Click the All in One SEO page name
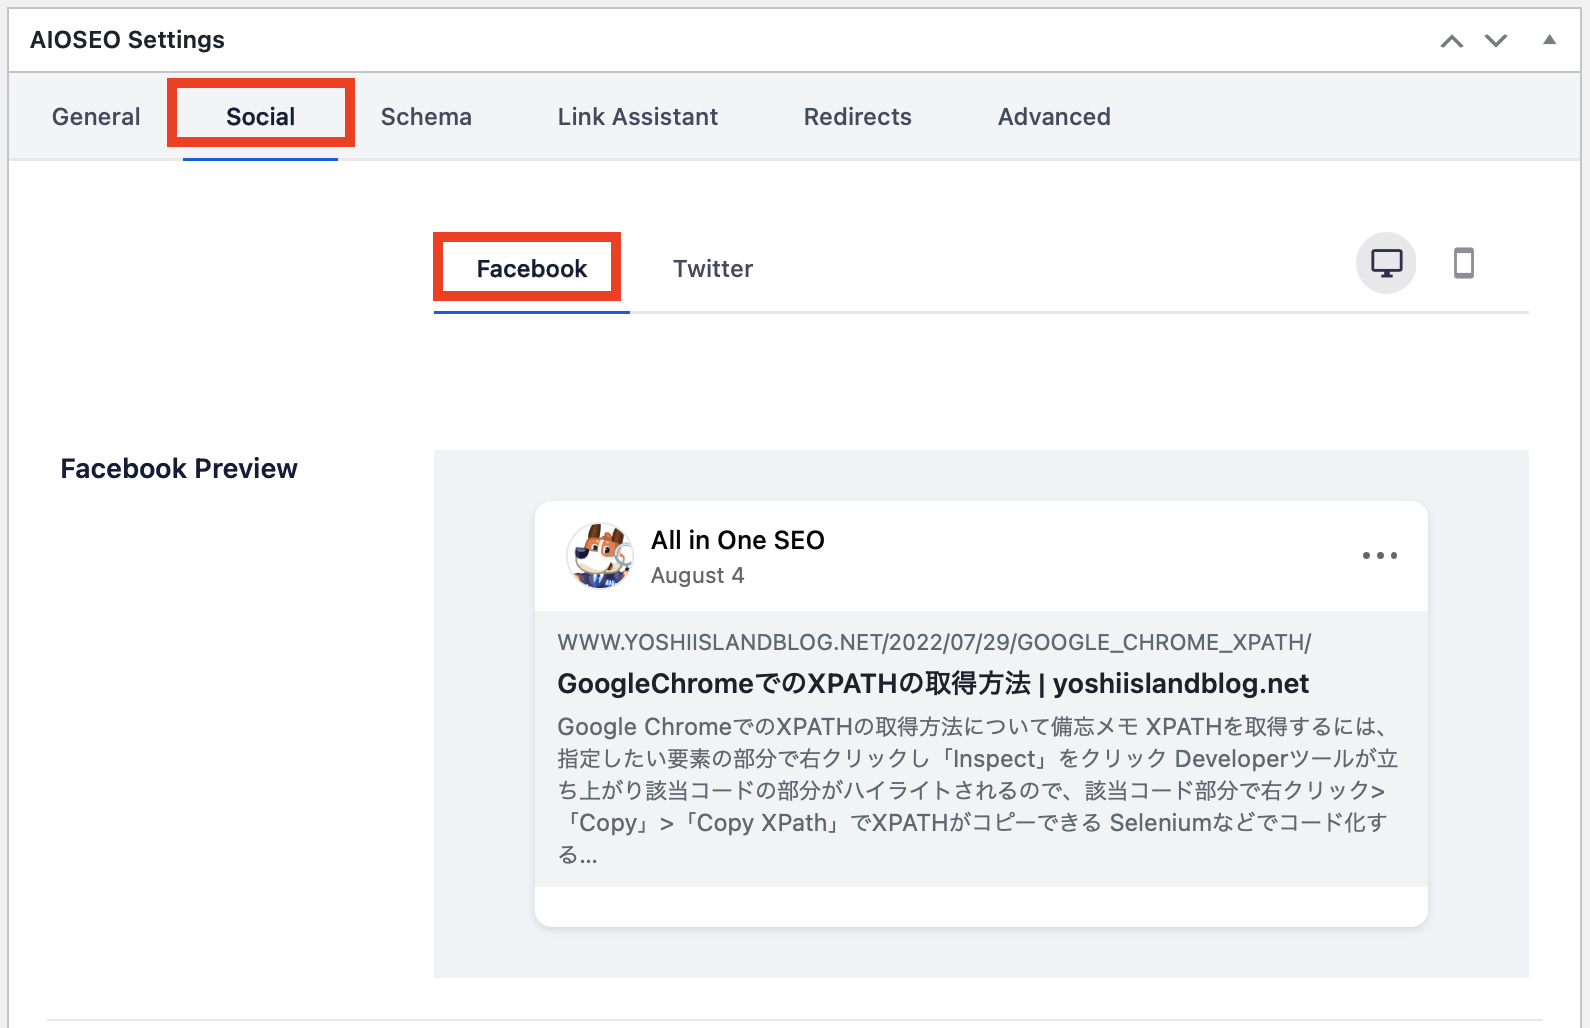Image resolution: width=1590 pixels, height=1028 pixels. 738,540
